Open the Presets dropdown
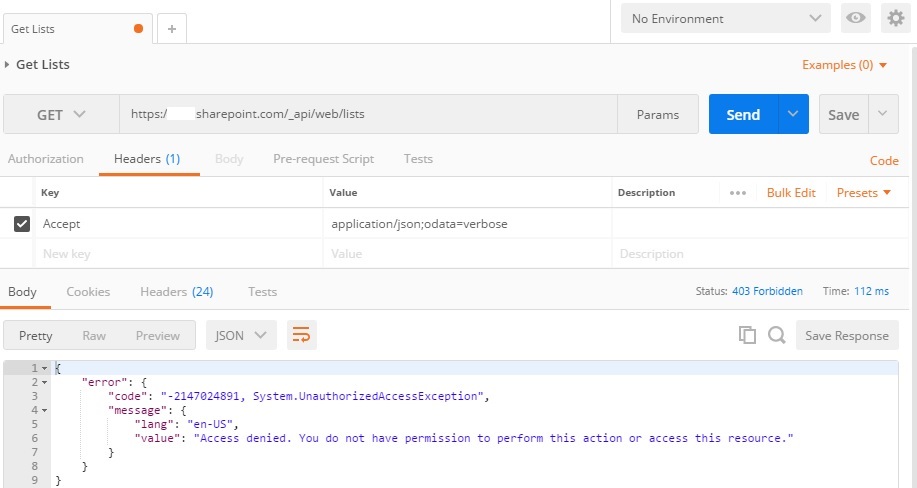917x488 pixels. coord(863,193)
